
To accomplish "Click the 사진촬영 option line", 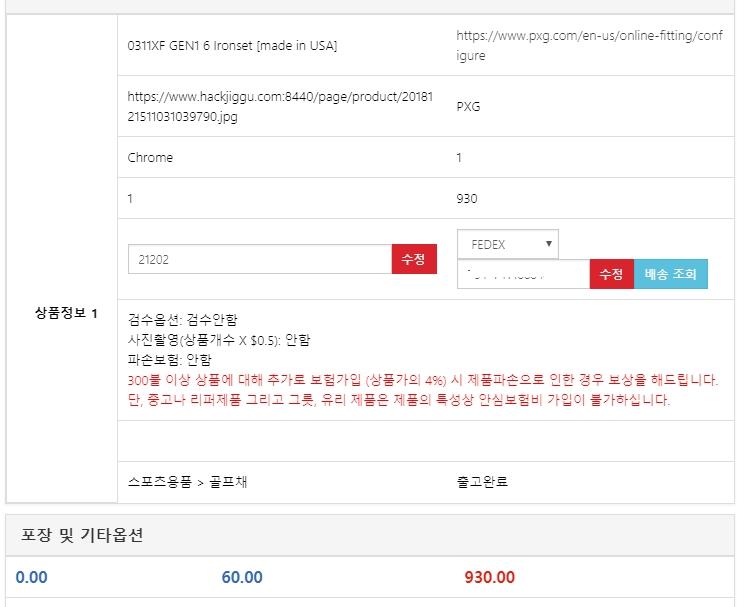I will coord(219,340).
